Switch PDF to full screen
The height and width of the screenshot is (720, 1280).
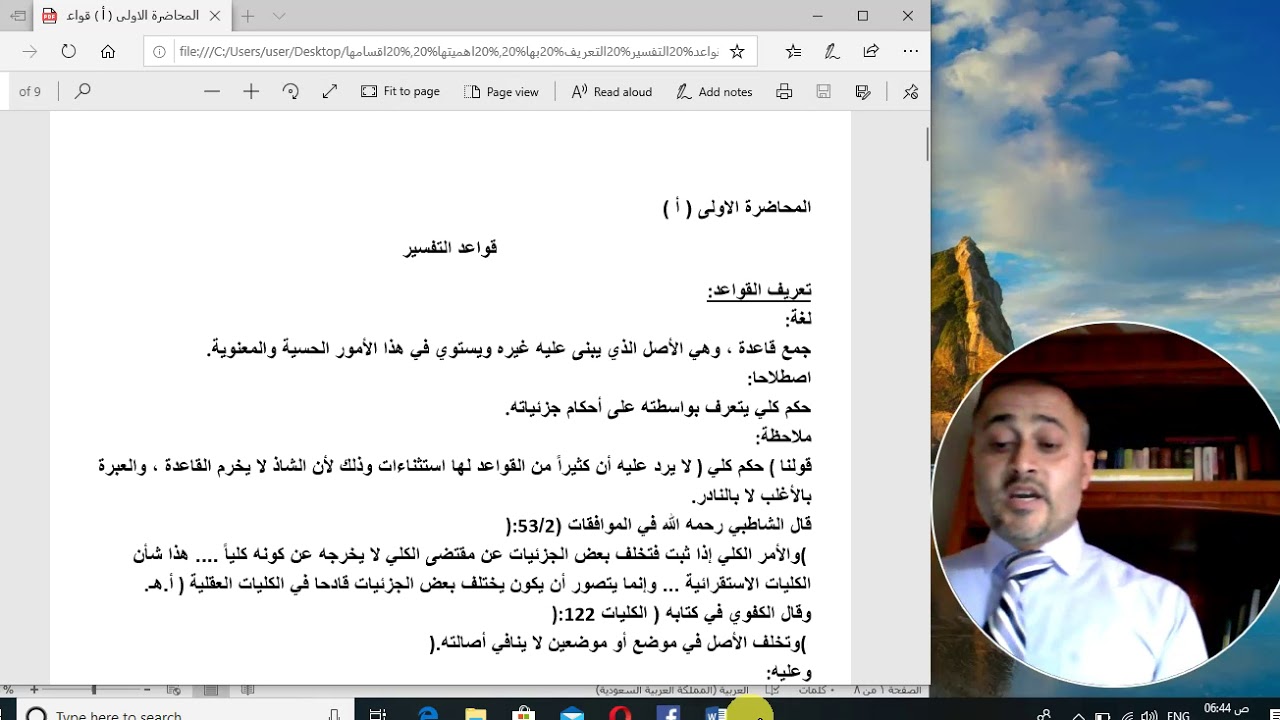[x=330, y=91]
